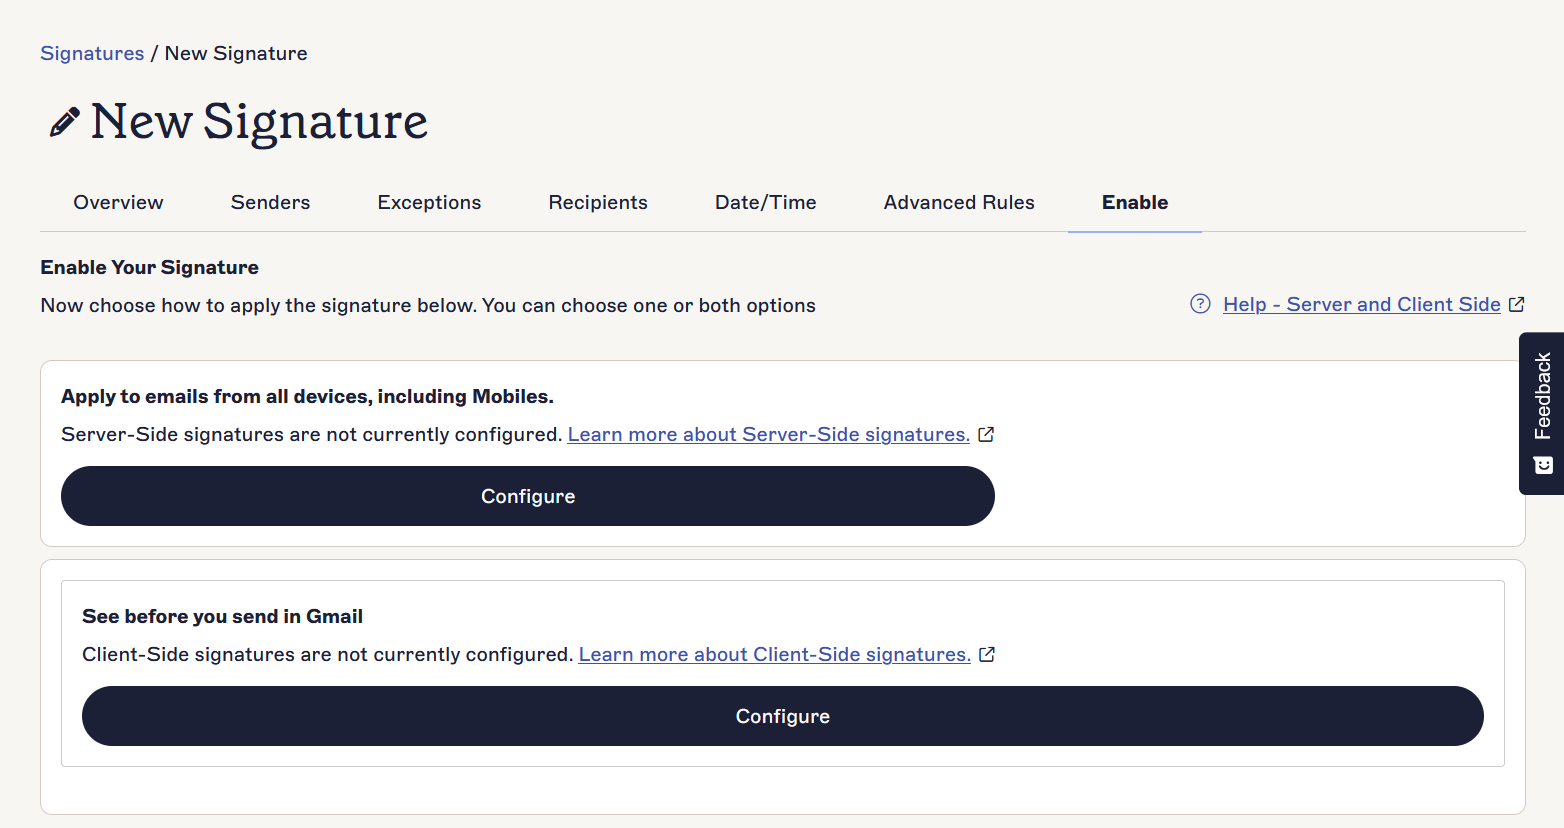Click the smiley icon on Feedback tab

point(1543,465)
